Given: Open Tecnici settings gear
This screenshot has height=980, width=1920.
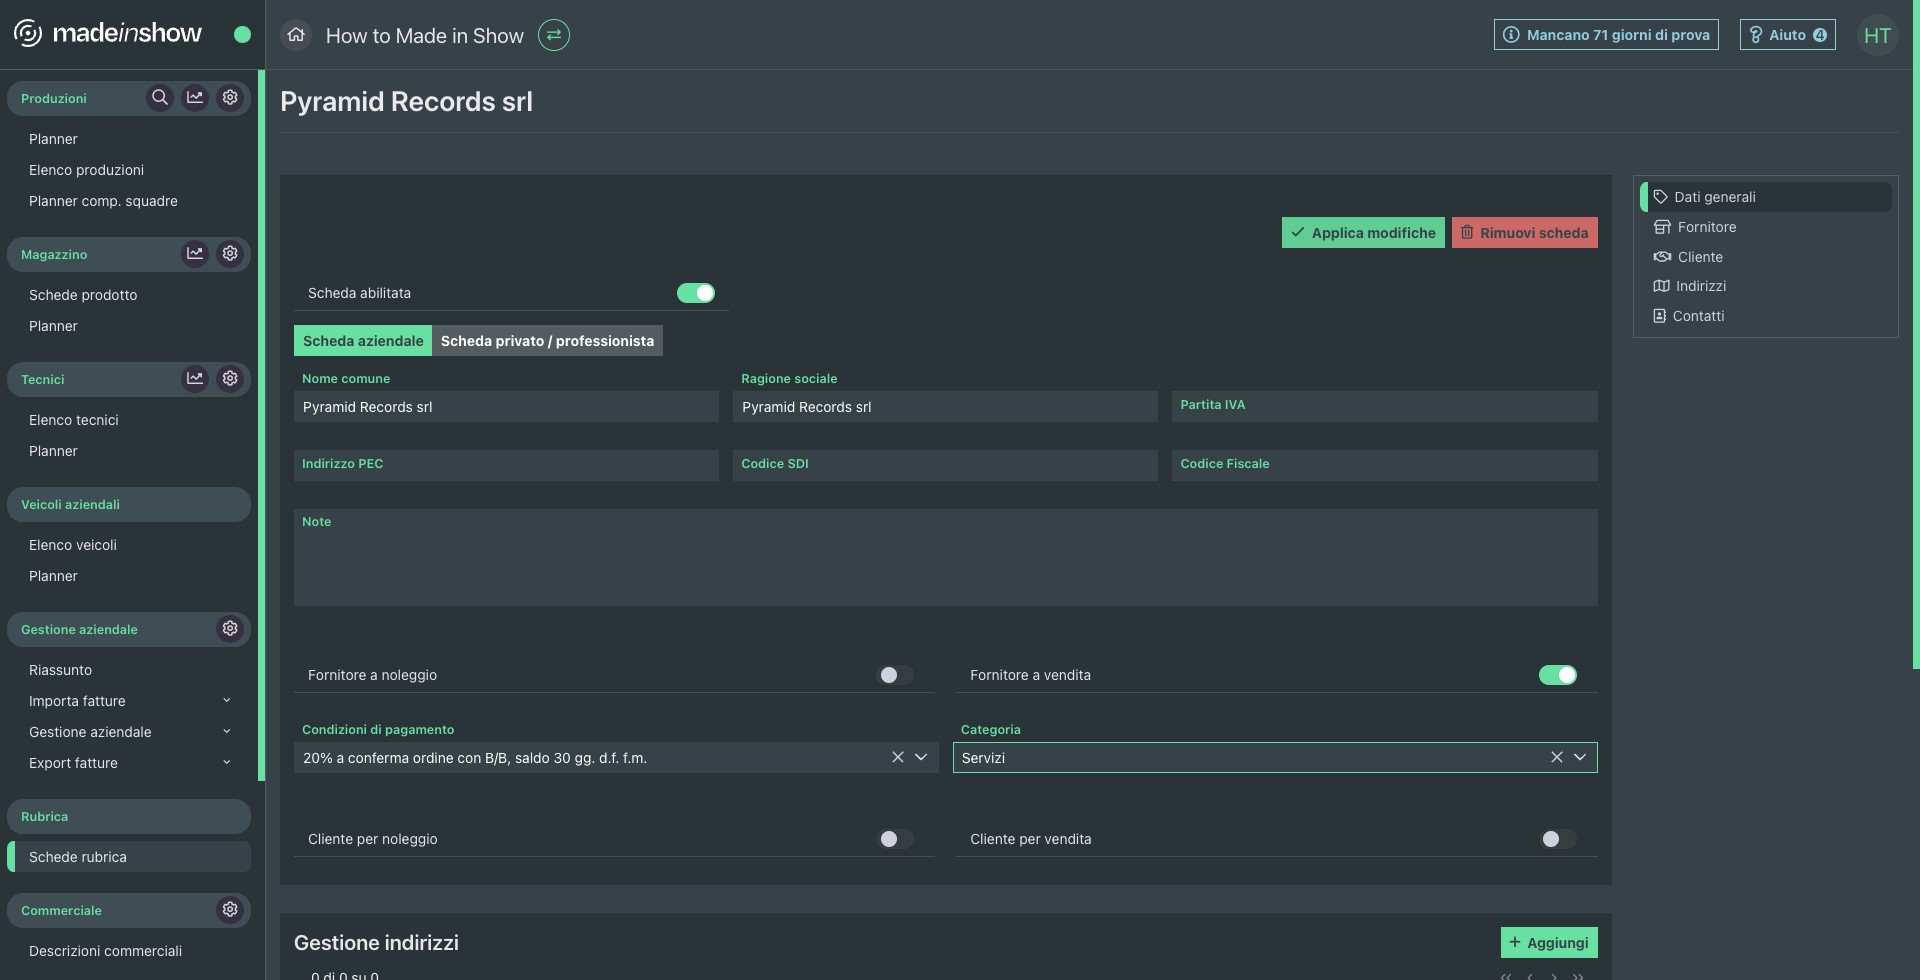Looking at the screenshot, I should pos(230,379).
